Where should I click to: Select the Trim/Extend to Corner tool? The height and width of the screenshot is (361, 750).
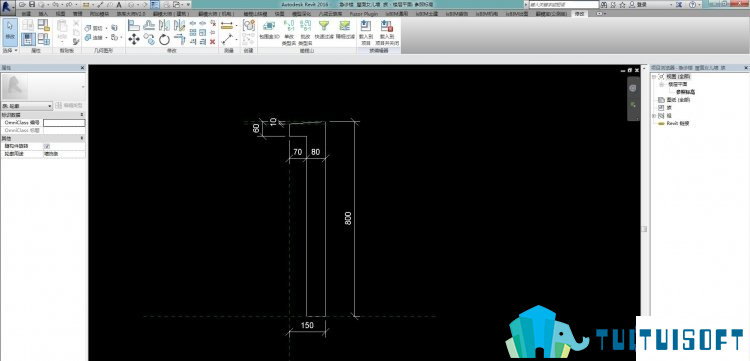(179, 39)
